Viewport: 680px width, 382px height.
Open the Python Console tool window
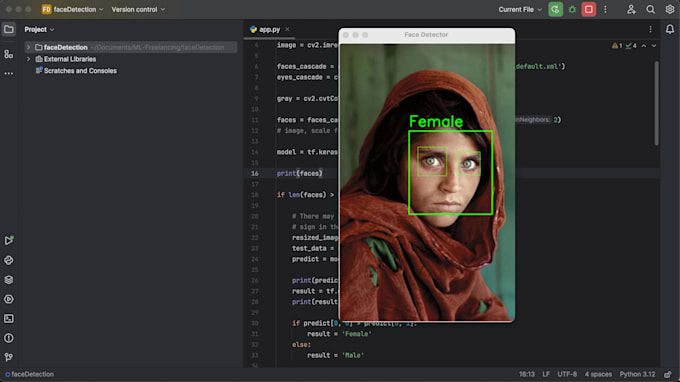pos(9,260)
